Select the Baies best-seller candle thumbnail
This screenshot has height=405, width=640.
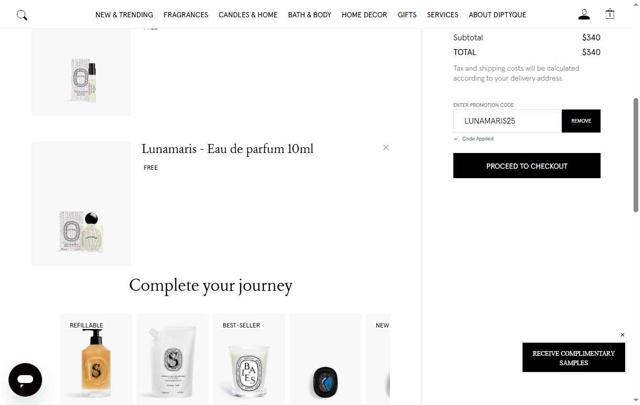[249, 359]
